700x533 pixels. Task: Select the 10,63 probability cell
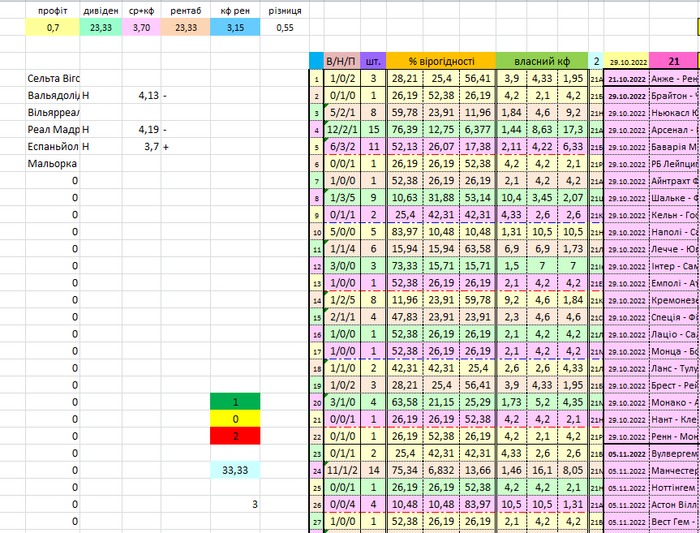404,197
